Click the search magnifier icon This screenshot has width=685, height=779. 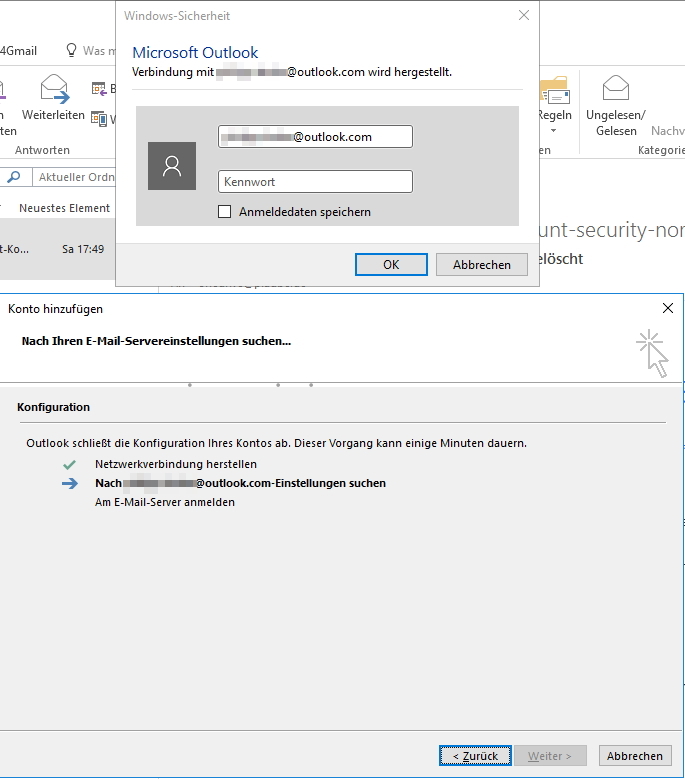(x=14, y=177)
